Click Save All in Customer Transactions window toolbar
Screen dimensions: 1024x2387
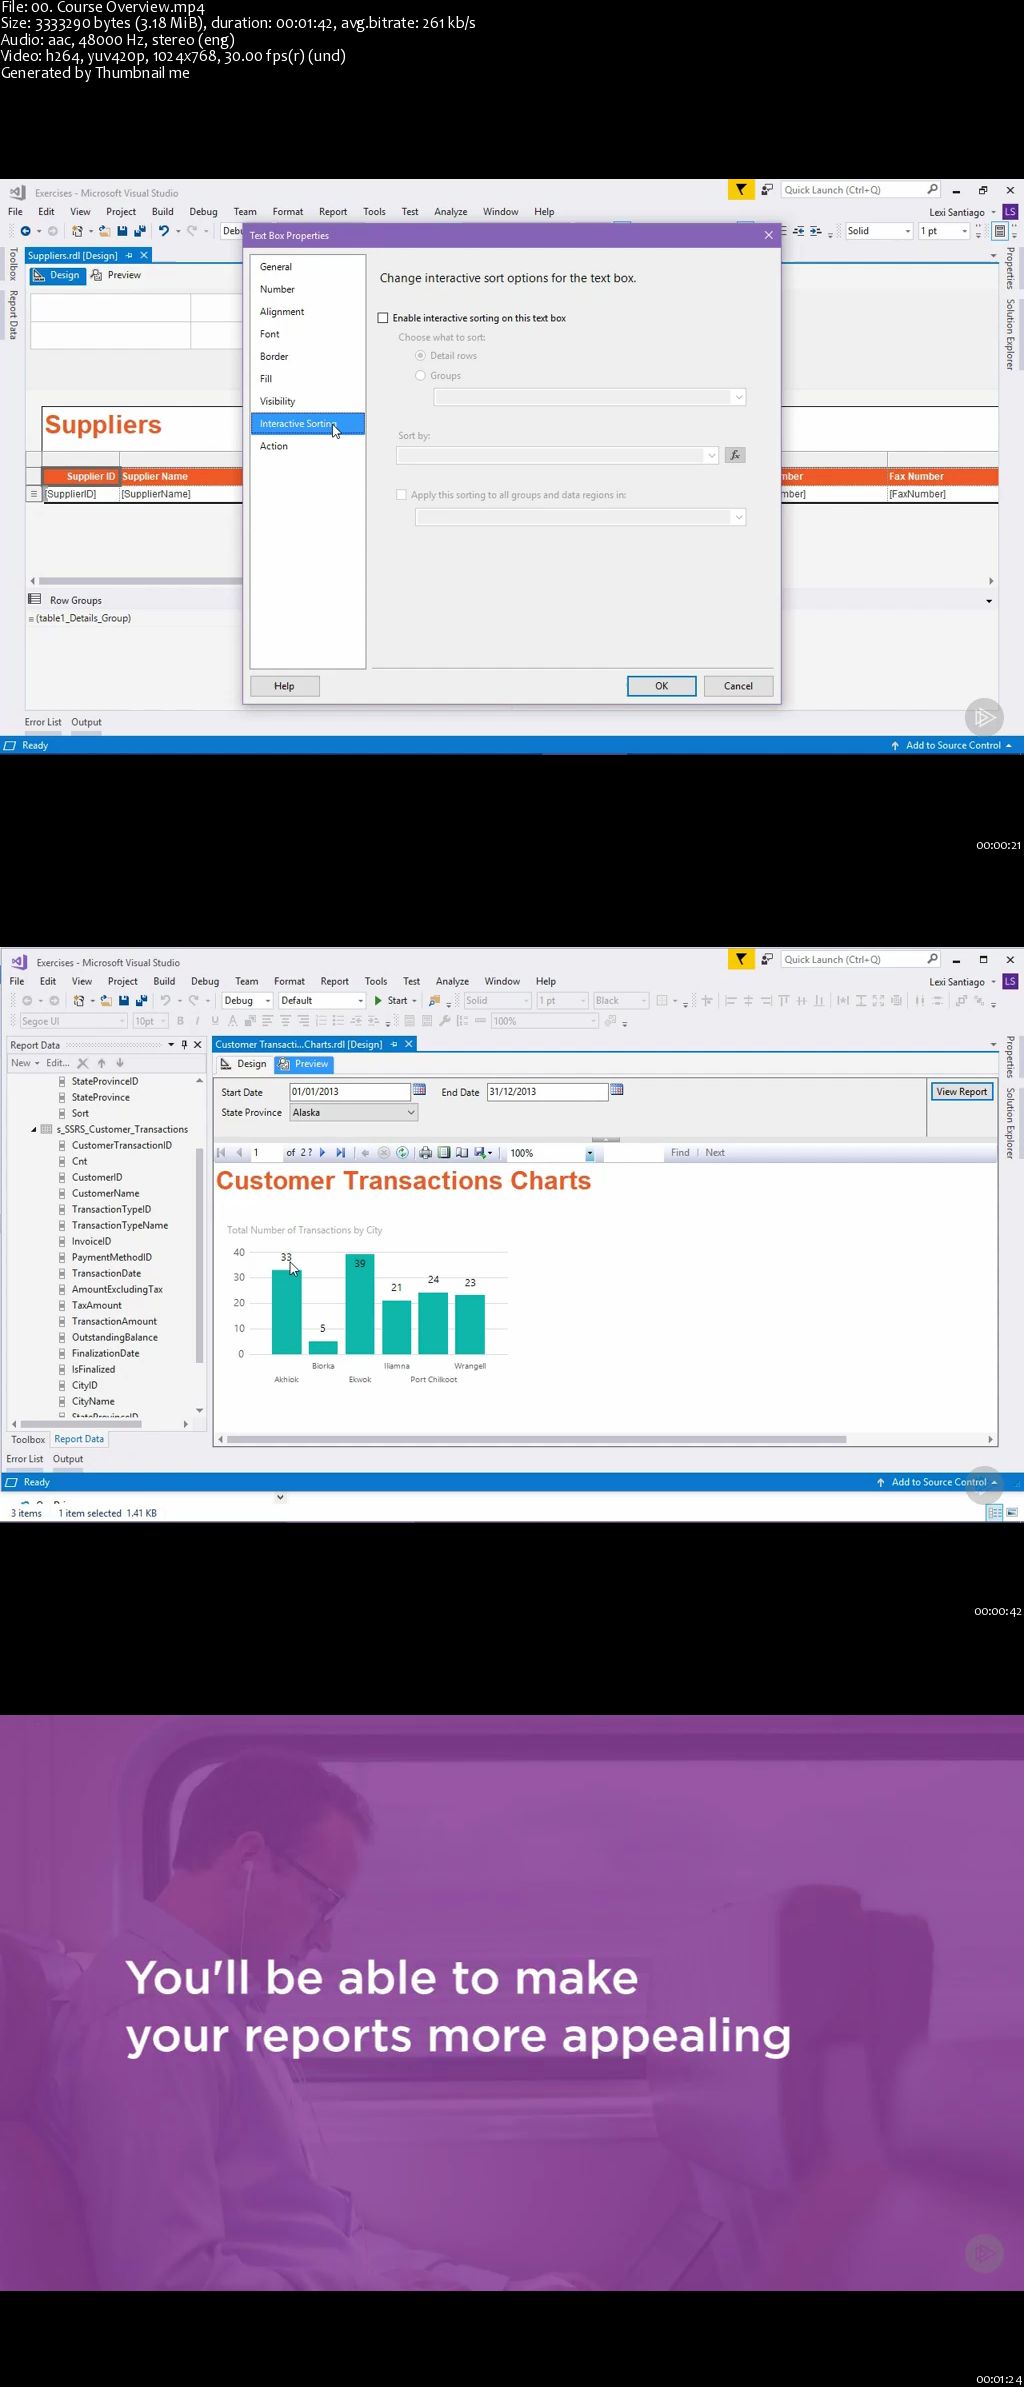[141, 1000]
